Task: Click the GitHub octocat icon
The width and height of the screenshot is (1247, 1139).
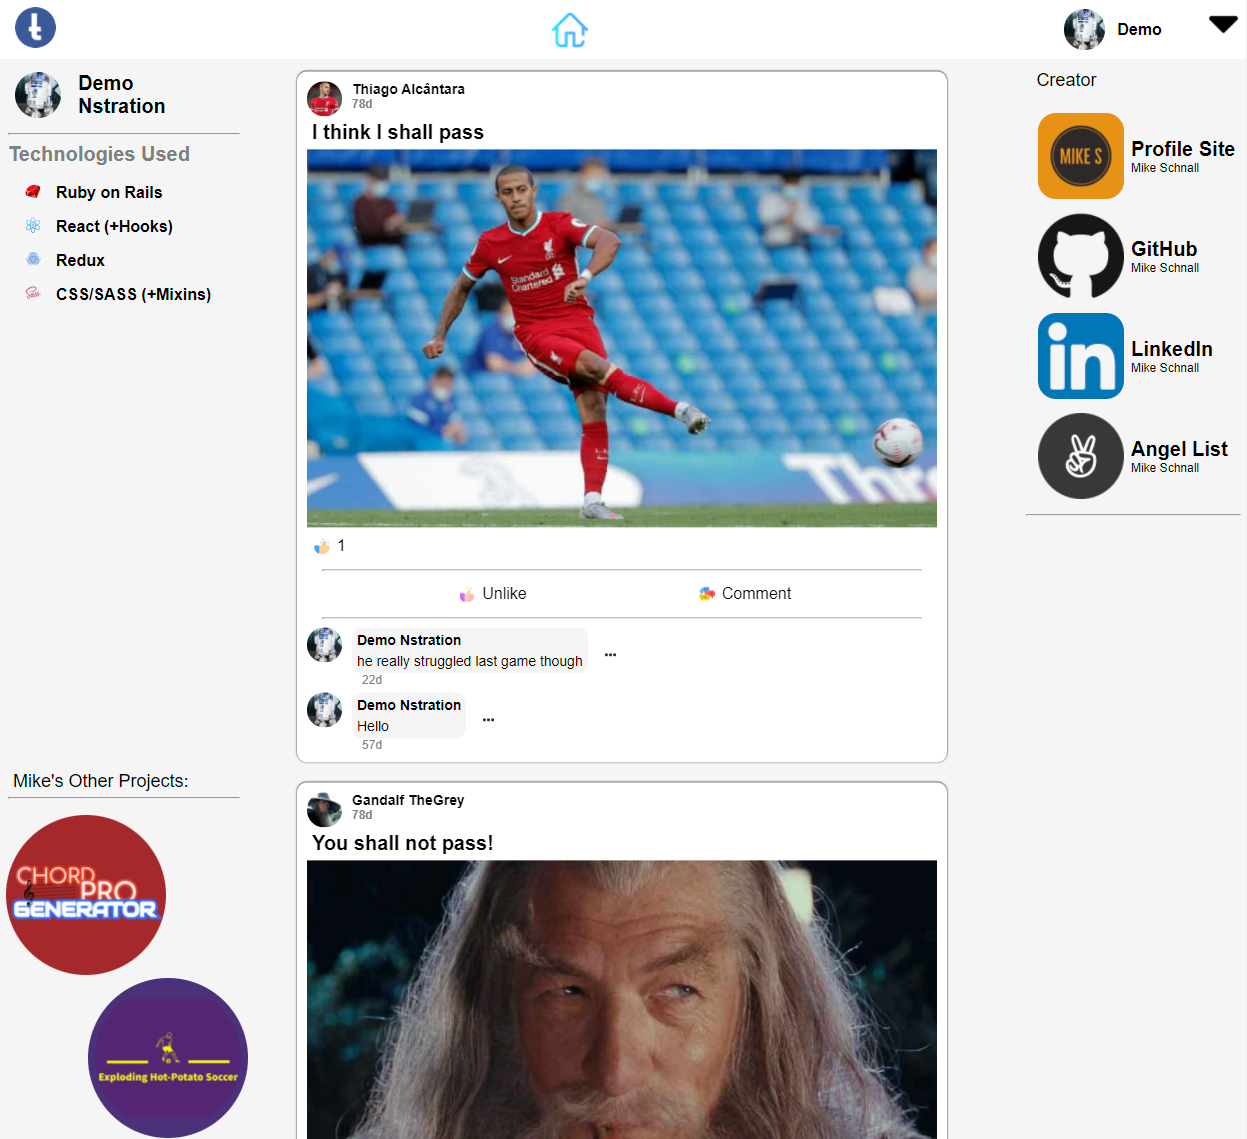Action: [1081, 256]
